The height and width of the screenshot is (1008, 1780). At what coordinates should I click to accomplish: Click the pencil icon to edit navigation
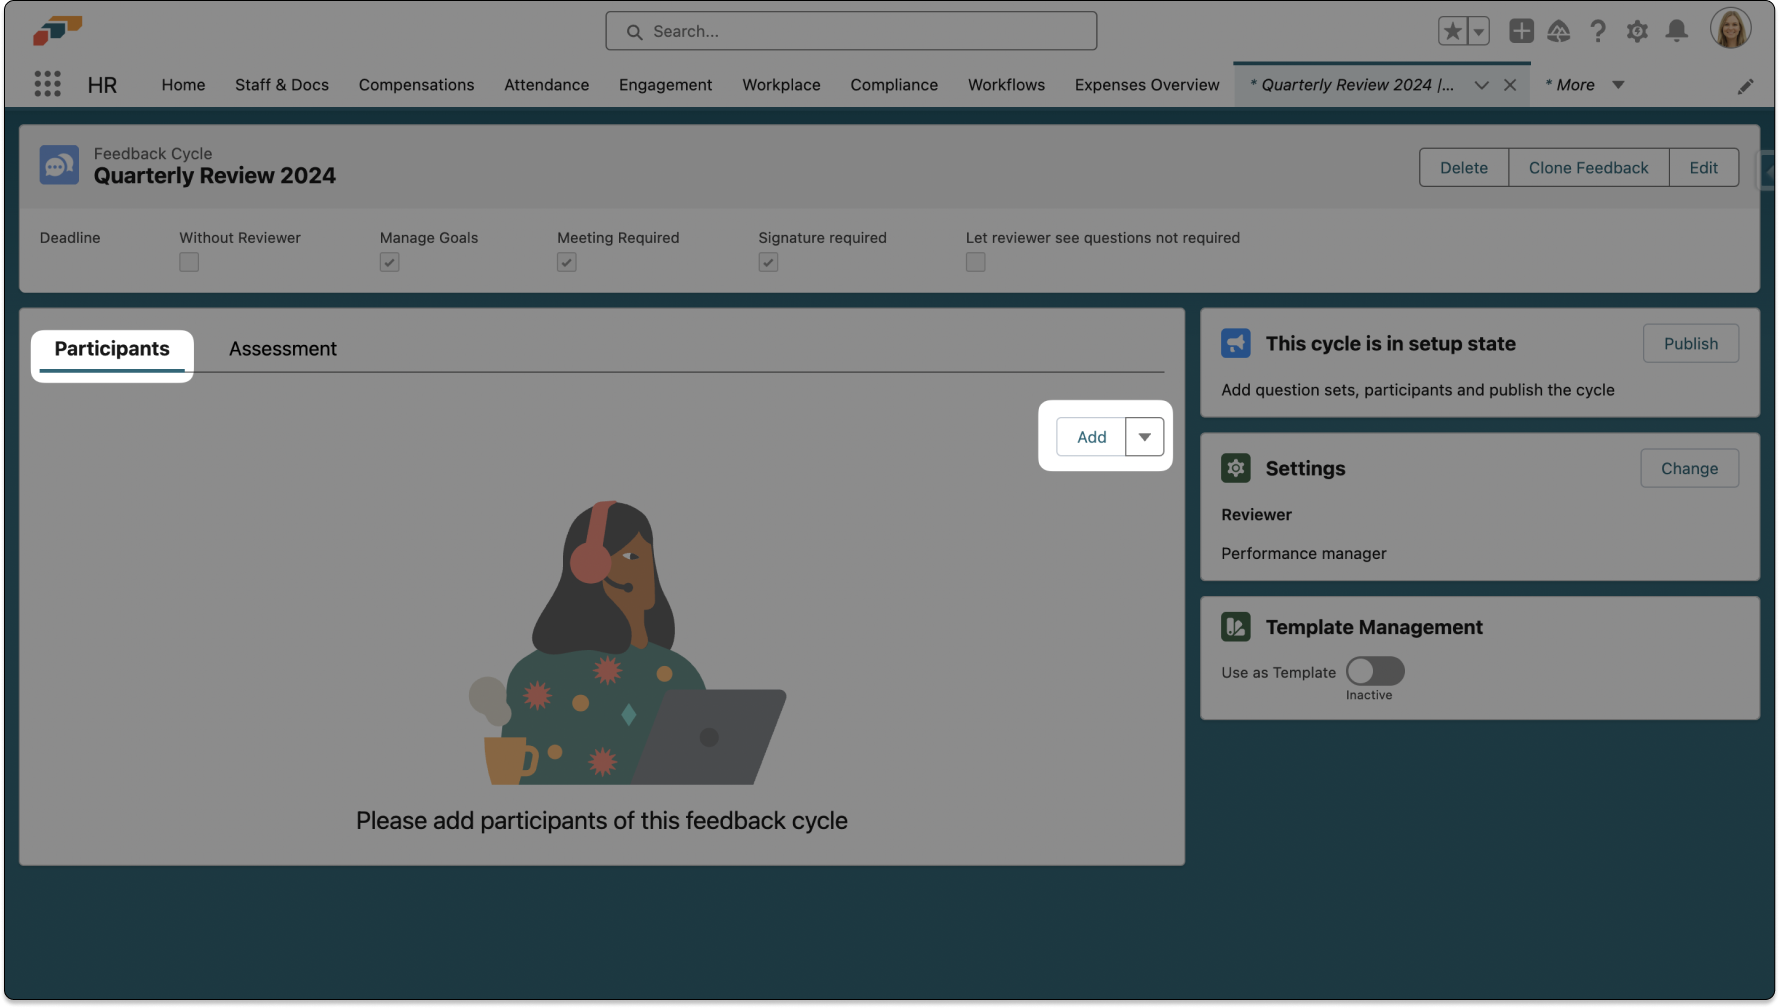[1745, 86]
